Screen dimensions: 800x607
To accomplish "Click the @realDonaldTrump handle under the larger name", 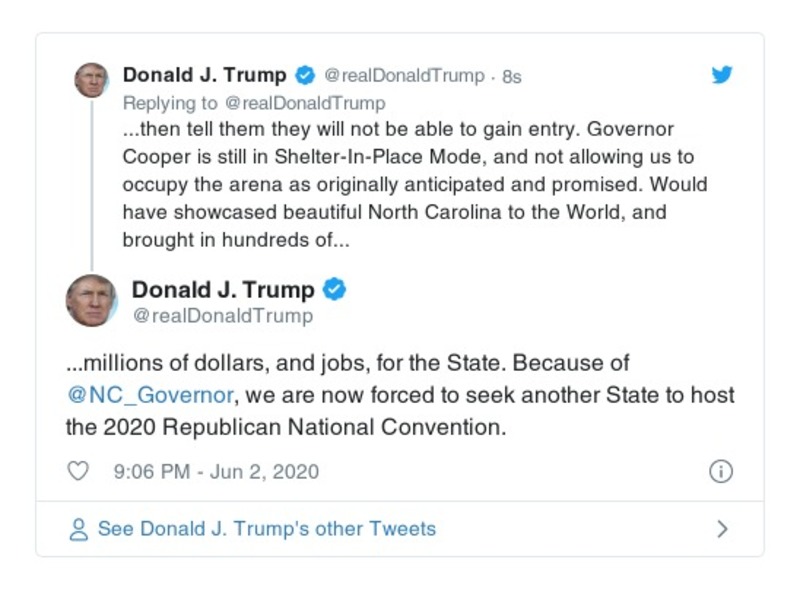I will coord(222,316).
